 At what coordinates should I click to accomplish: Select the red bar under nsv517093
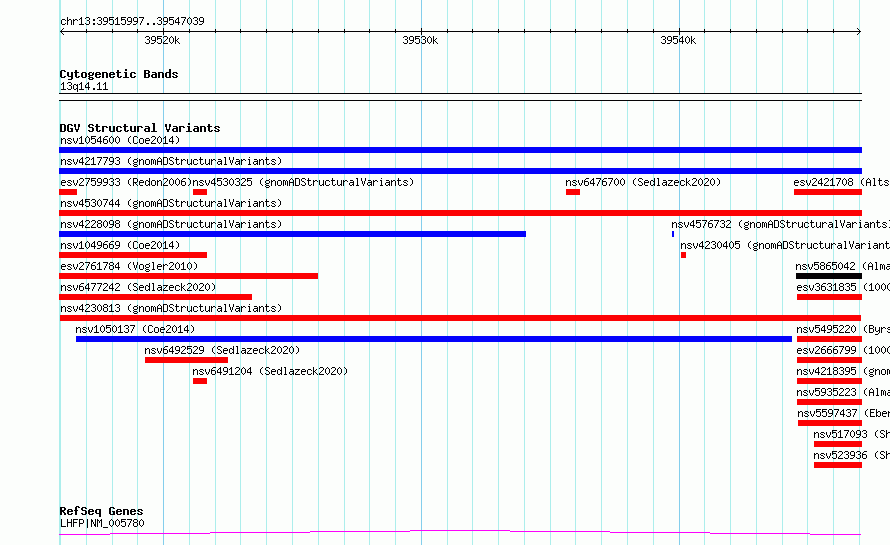[838, 445]
